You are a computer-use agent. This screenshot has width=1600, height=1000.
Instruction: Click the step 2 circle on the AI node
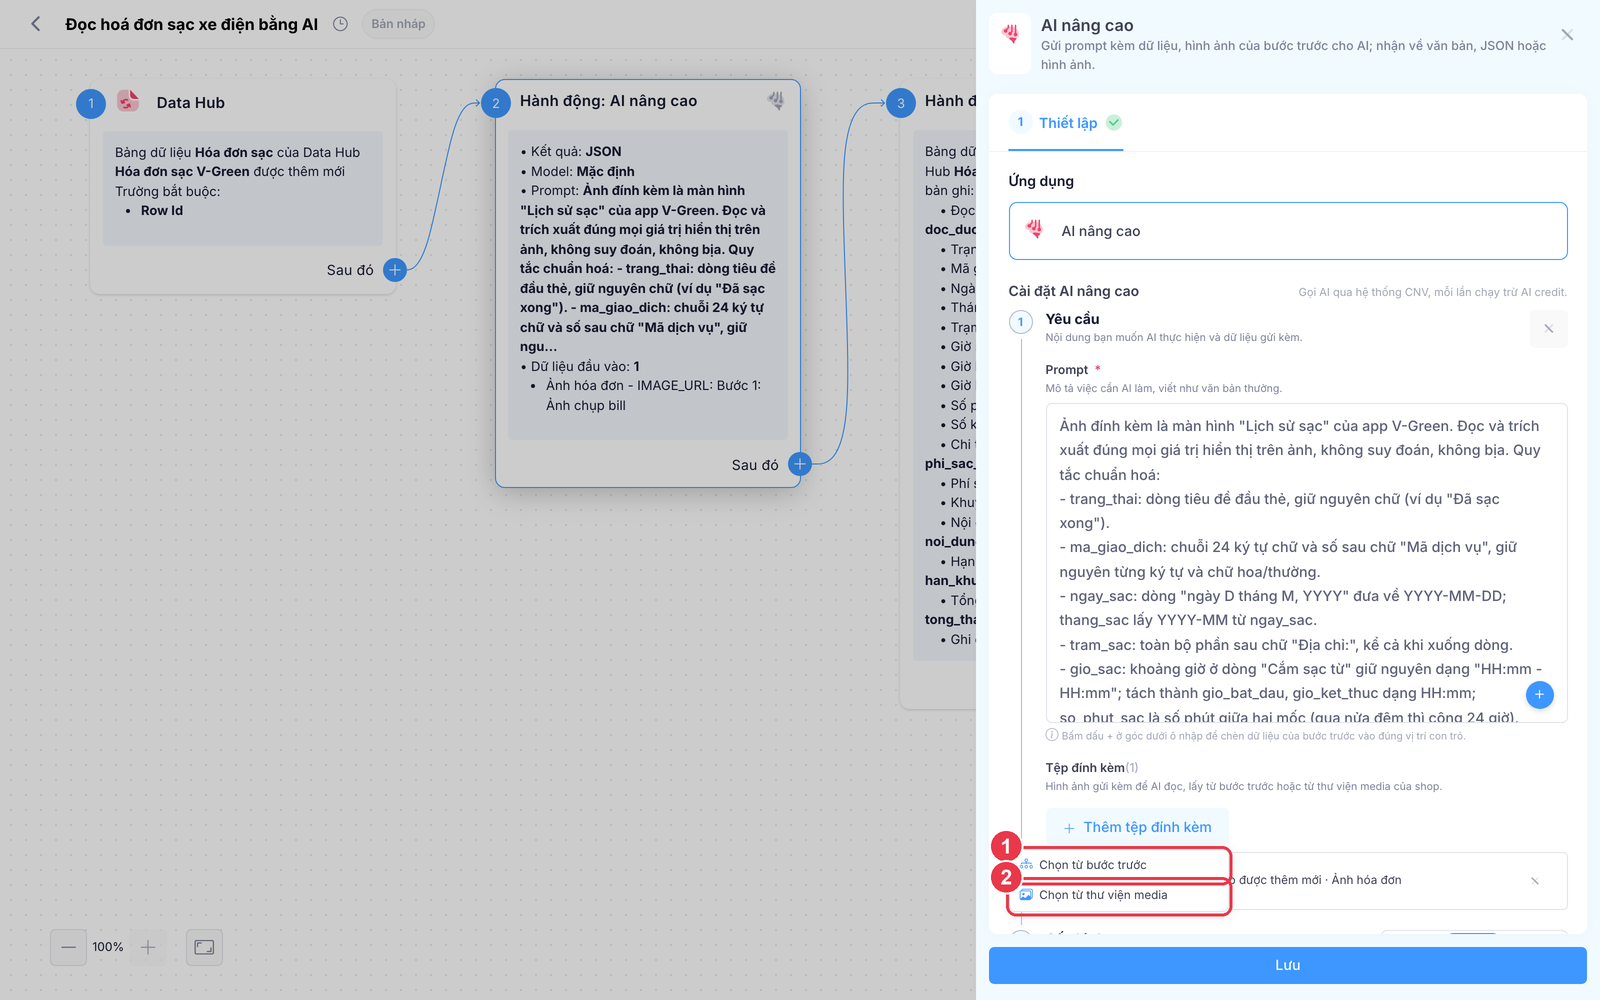click(x=496, y=103)
